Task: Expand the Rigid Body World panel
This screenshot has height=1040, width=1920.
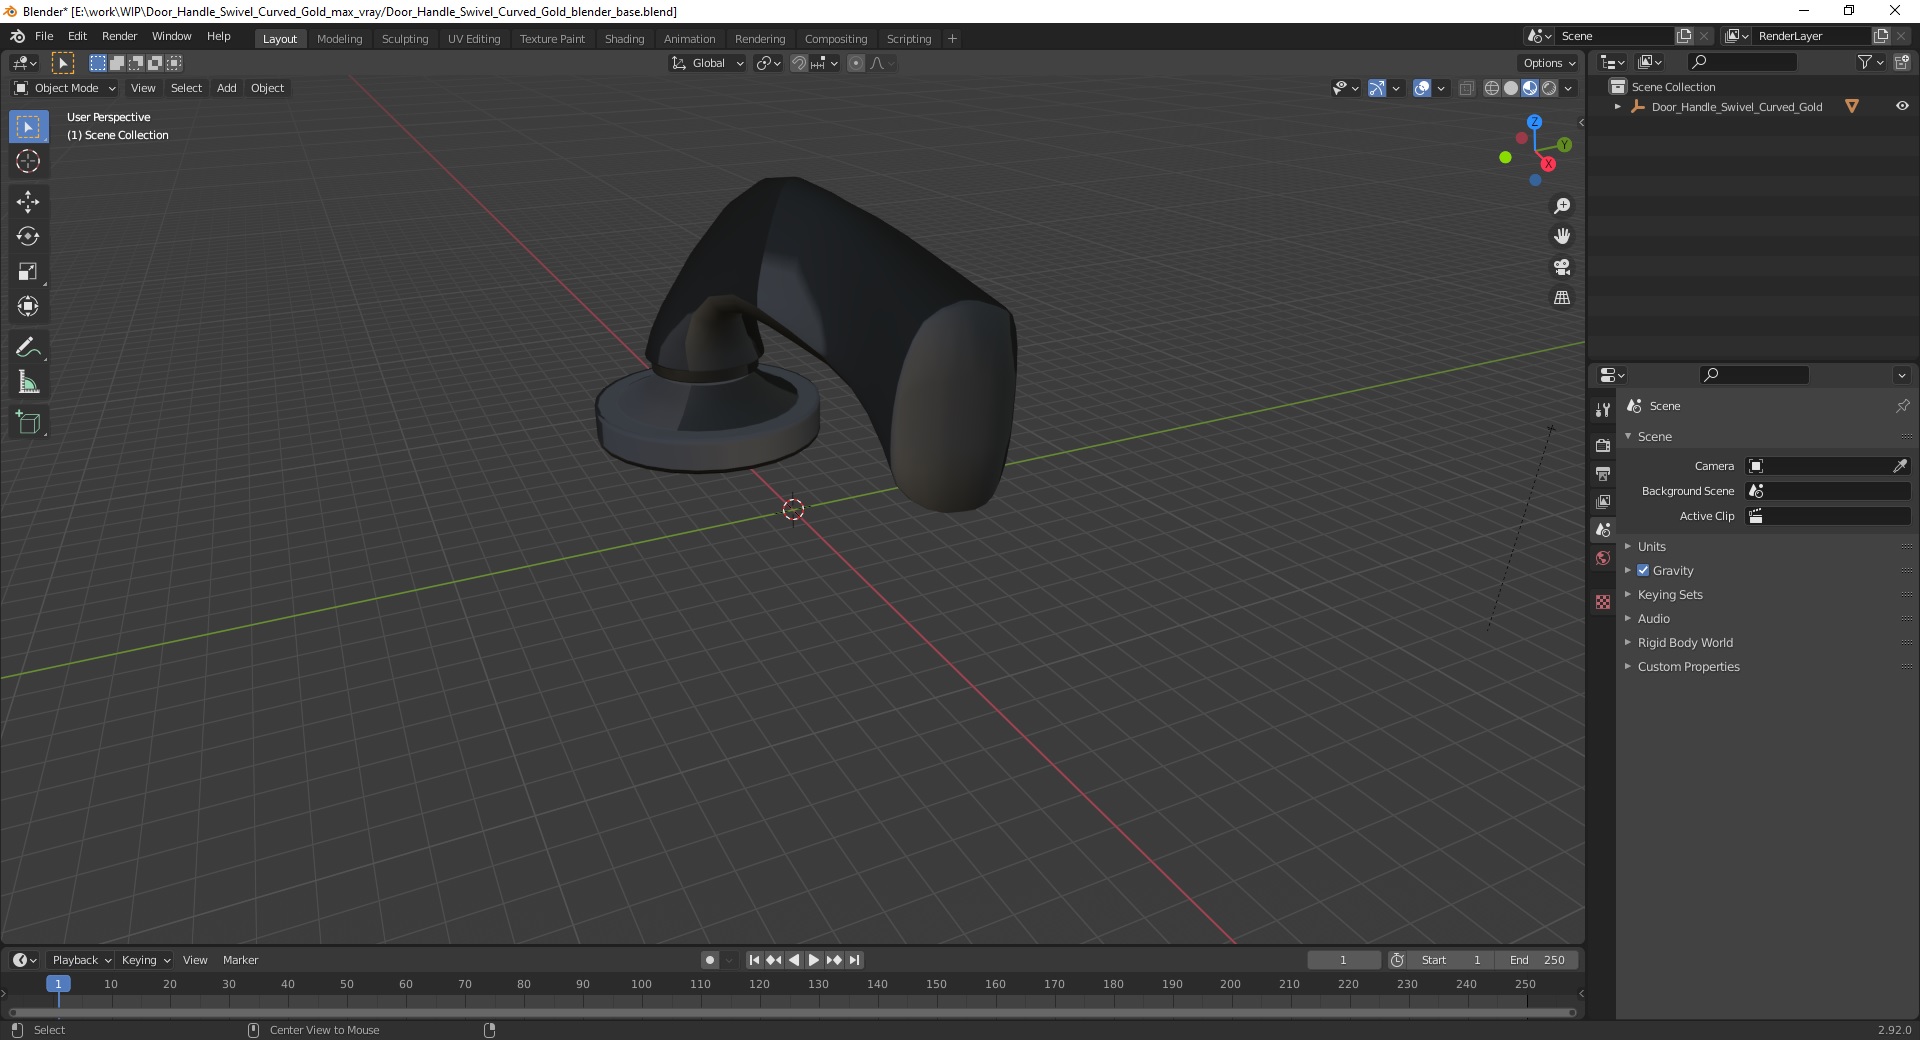Action: (x=1685, y=642)
